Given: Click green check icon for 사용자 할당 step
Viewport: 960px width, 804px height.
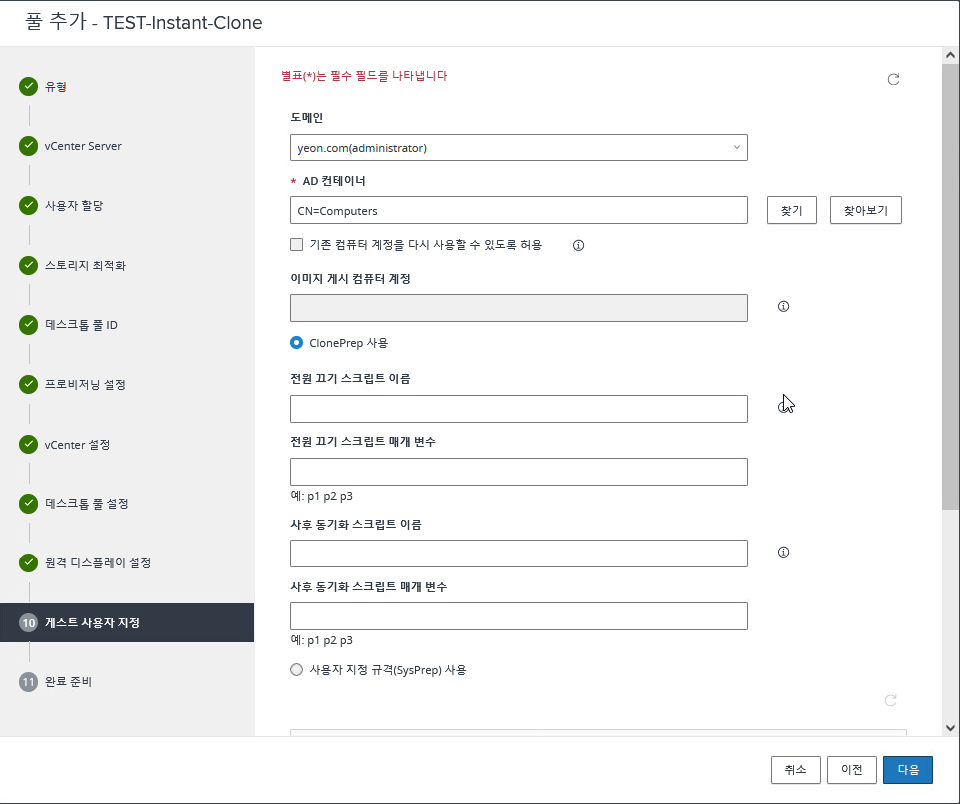Looking at the screenshot, I should 28,205.
